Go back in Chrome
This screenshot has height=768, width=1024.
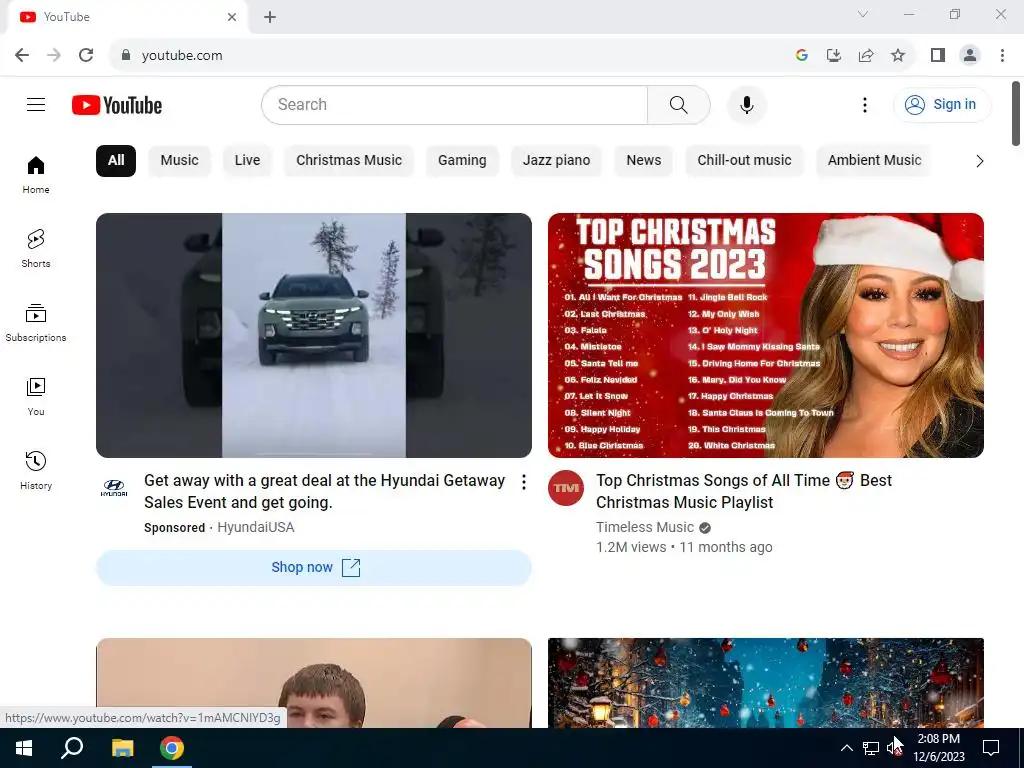(22, 55)
